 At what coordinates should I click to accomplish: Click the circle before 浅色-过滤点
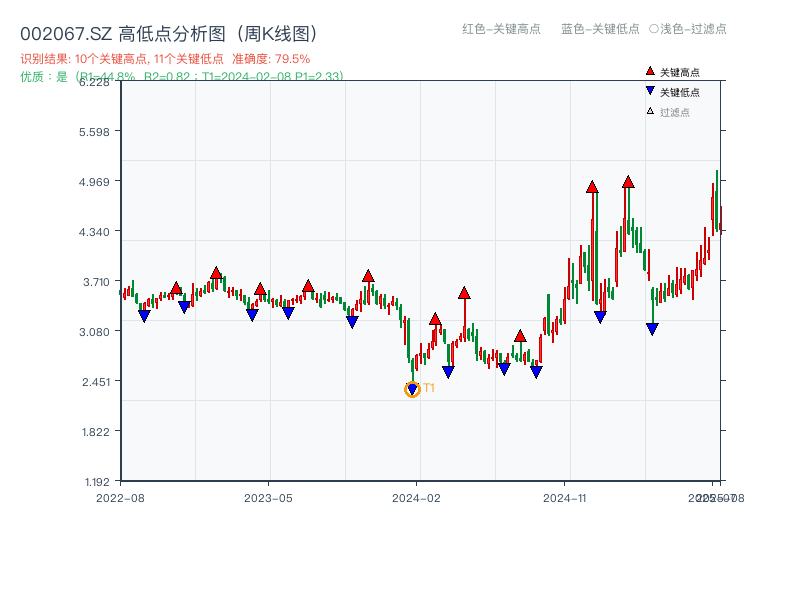(653, 29)
